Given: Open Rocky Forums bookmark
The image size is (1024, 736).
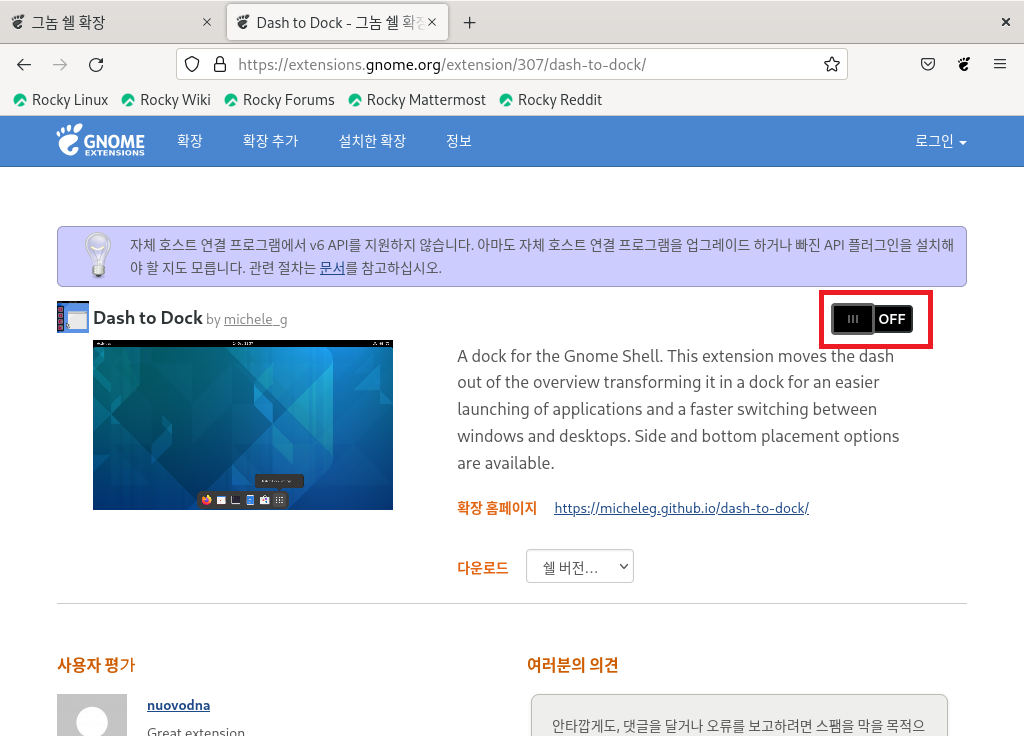Looking at the screenshot, I should (280, 100).
